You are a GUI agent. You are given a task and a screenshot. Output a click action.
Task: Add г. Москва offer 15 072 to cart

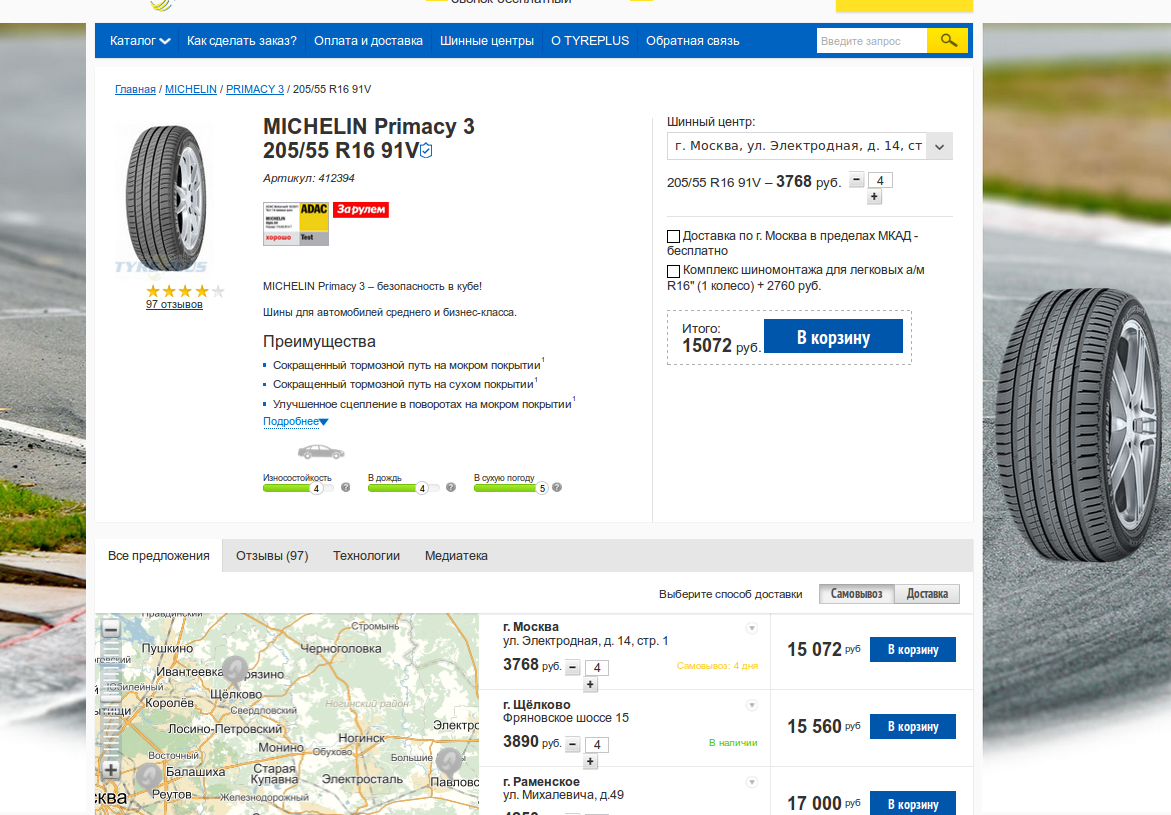(x=913, y=649)
